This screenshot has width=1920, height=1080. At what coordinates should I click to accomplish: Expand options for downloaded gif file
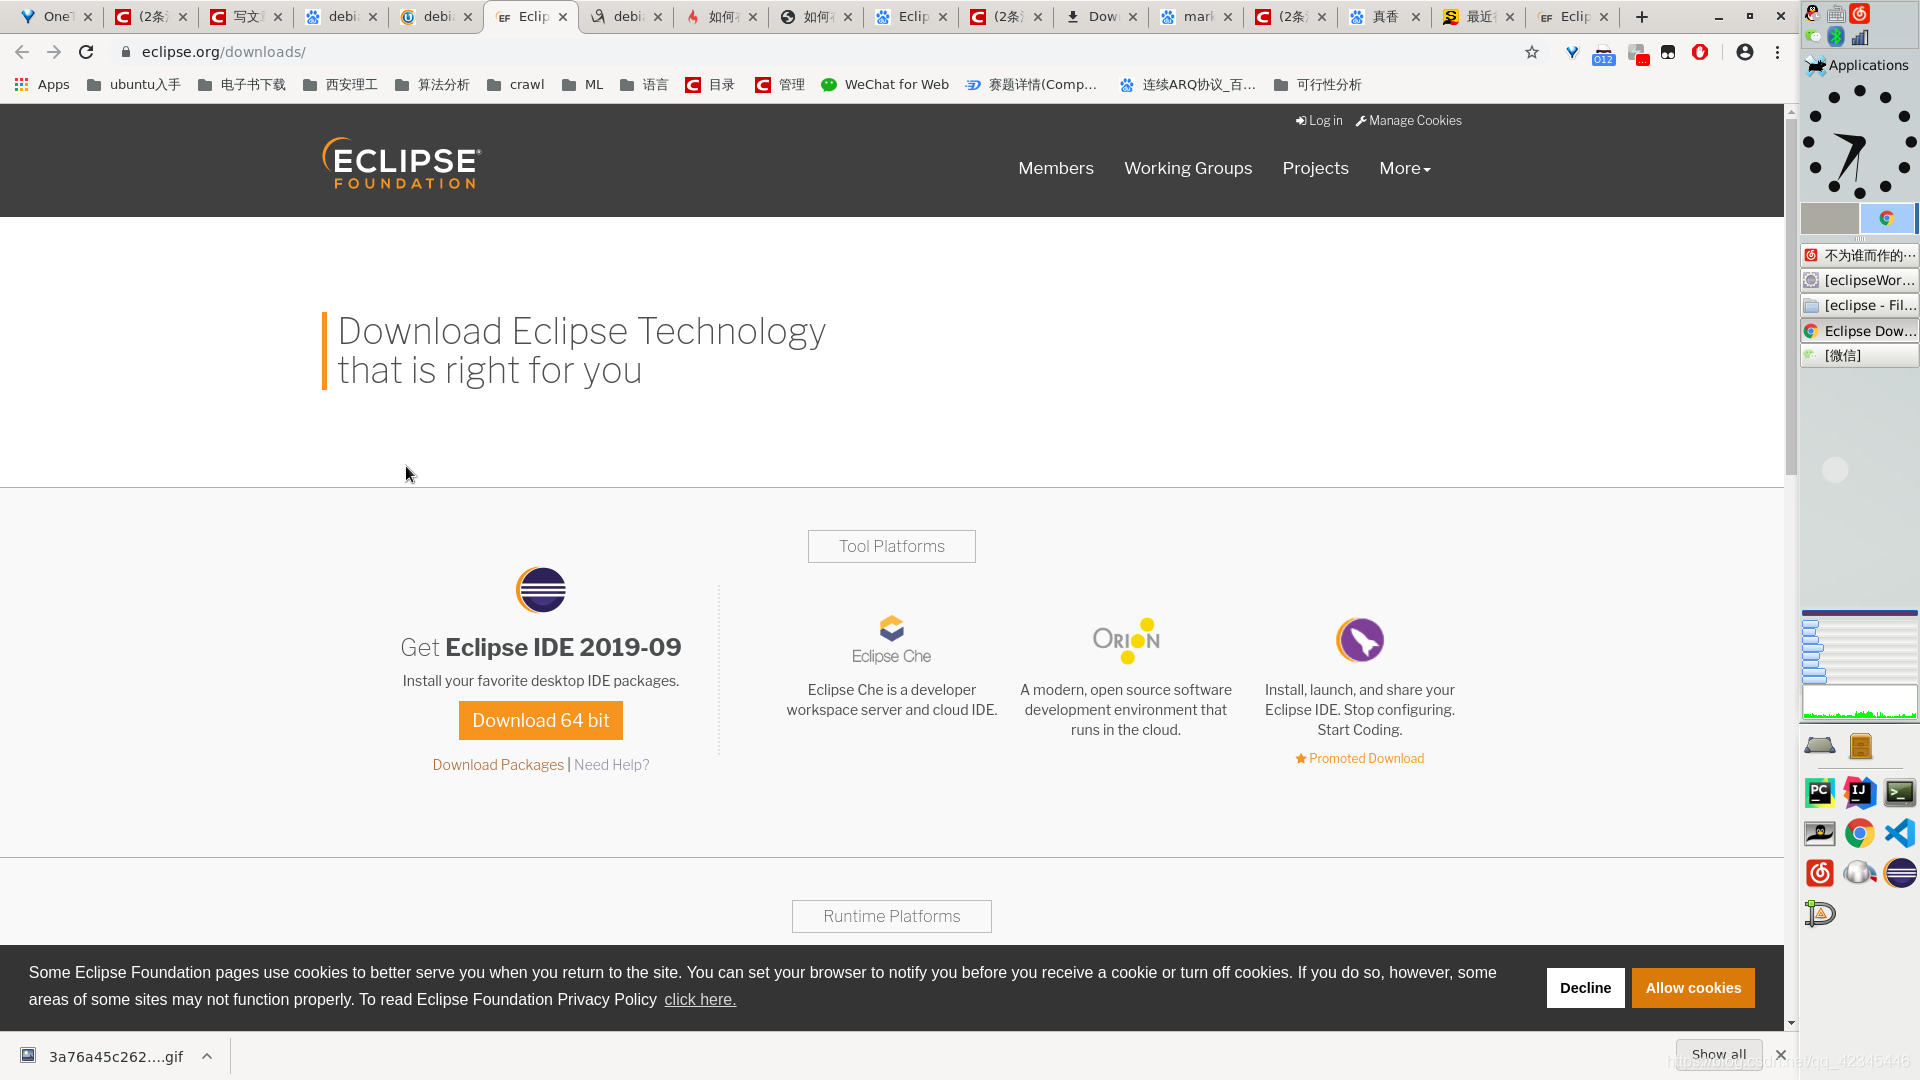207,1056
